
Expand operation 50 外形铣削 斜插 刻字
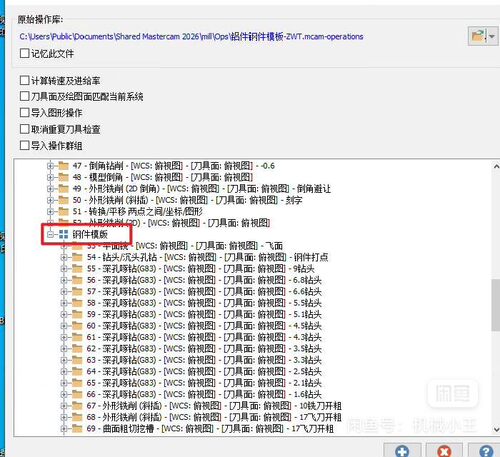click(x=50, y=200)
